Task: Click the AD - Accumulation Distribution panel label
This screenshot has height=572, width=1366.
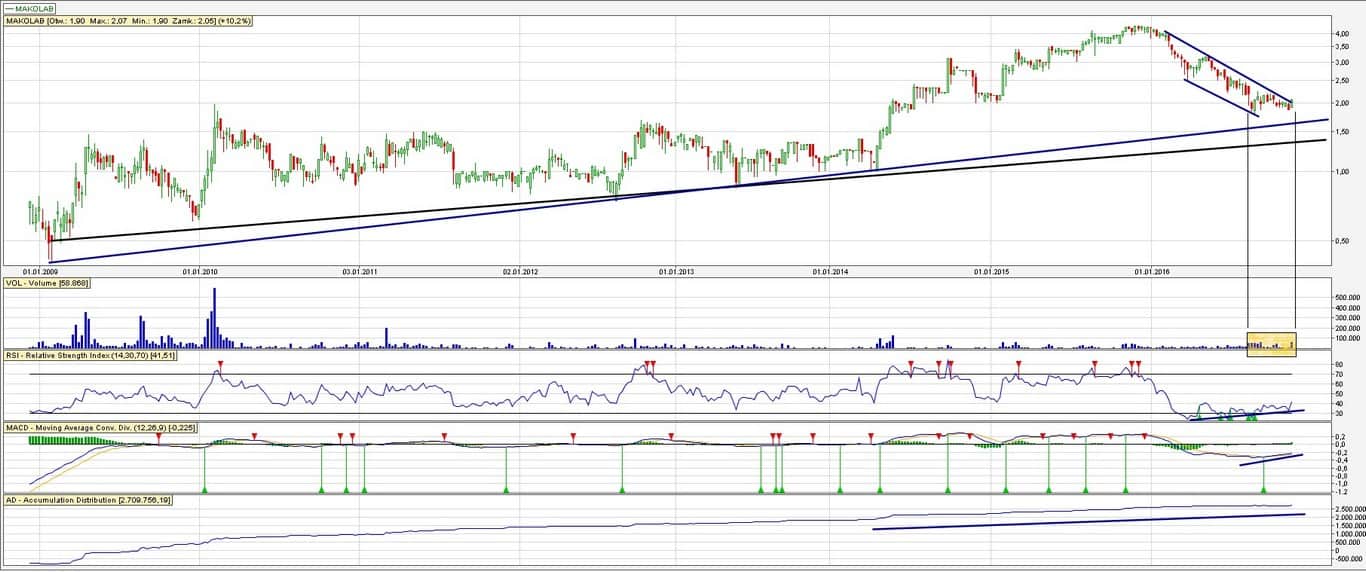Action: click(x=88, y=499)
